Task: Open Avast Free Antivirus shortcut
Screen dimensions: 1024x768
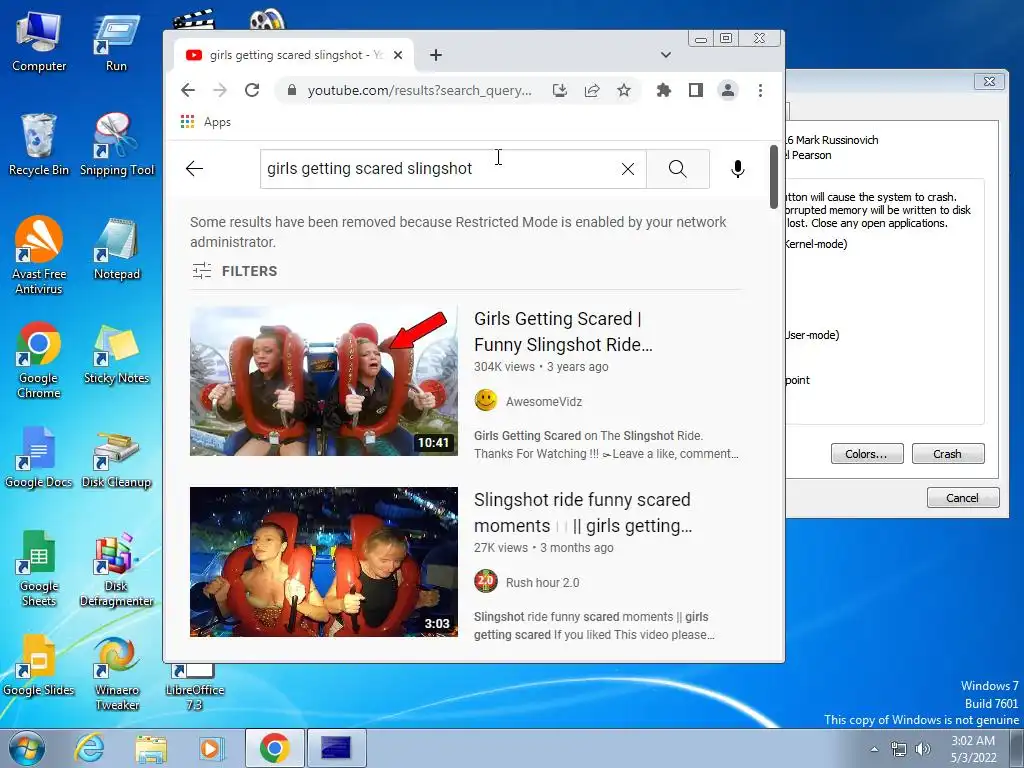Action: 39,256
